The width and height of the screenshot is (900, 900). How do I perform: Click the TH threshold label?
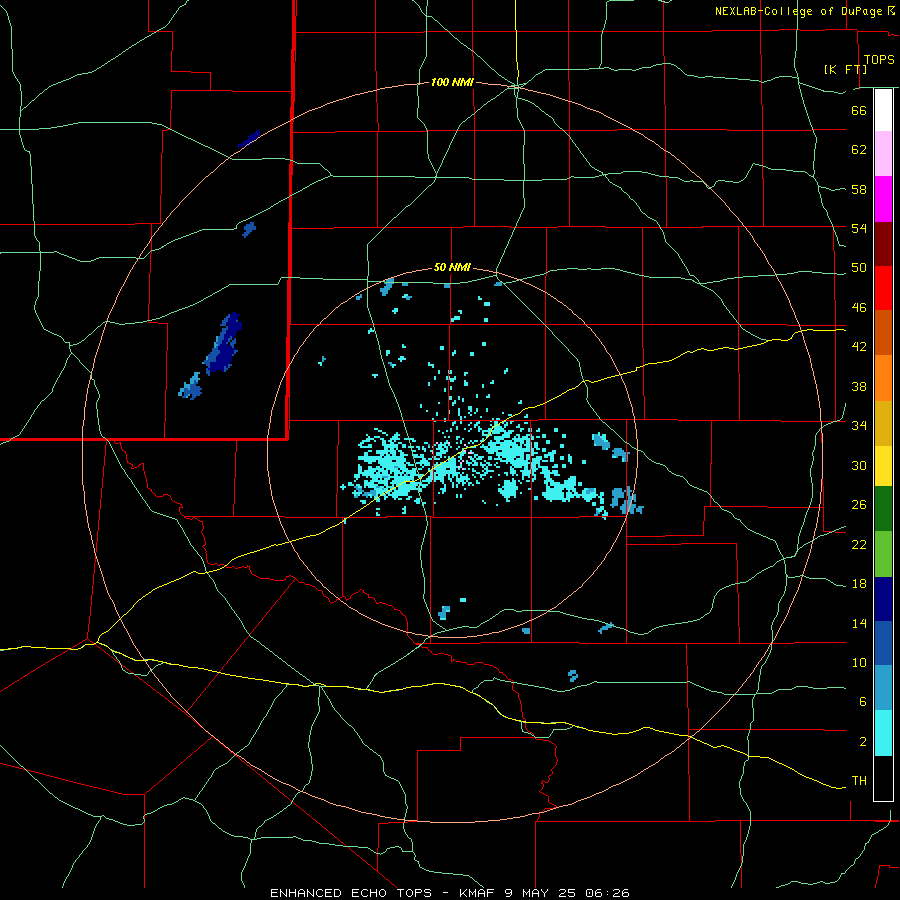(859, 781)
